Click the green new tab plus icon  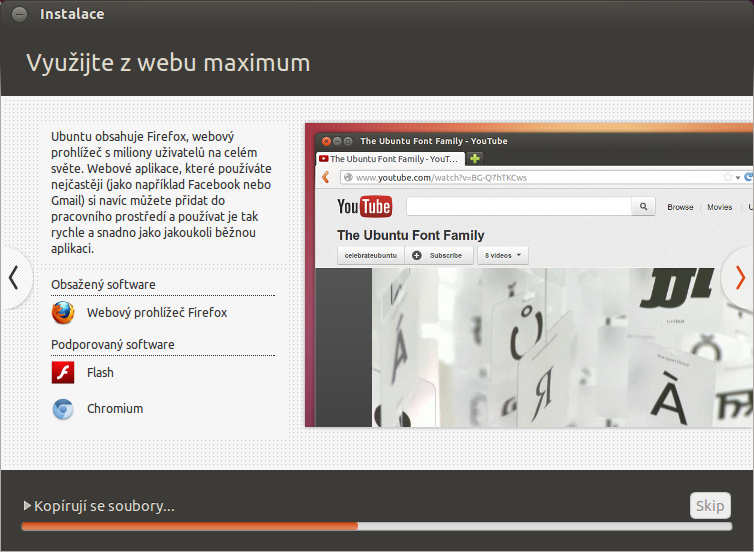(x=475, y=158)
